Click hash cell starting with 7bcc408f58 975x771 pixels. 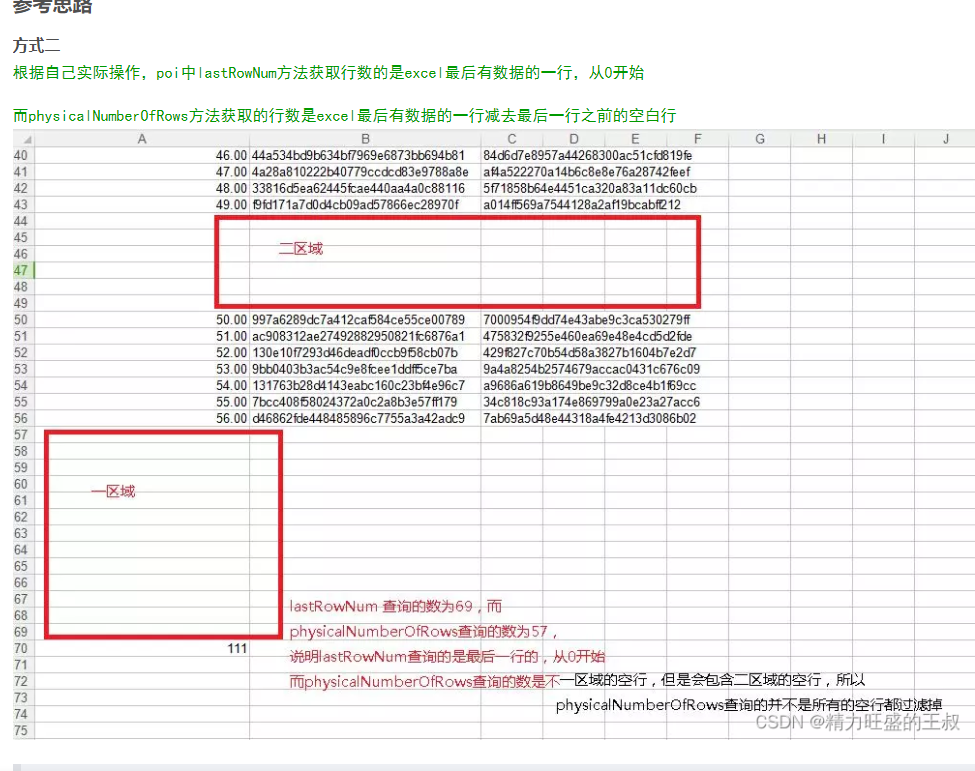coord(365,402)
